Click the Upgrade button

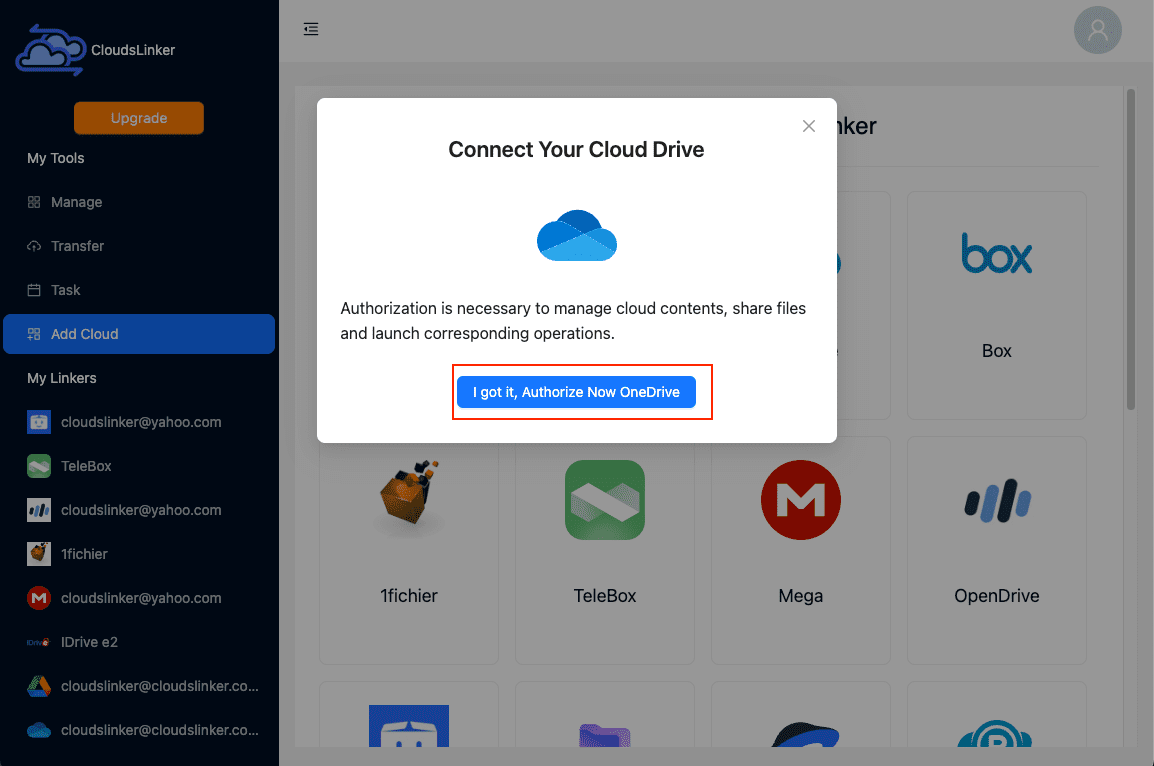138,118
